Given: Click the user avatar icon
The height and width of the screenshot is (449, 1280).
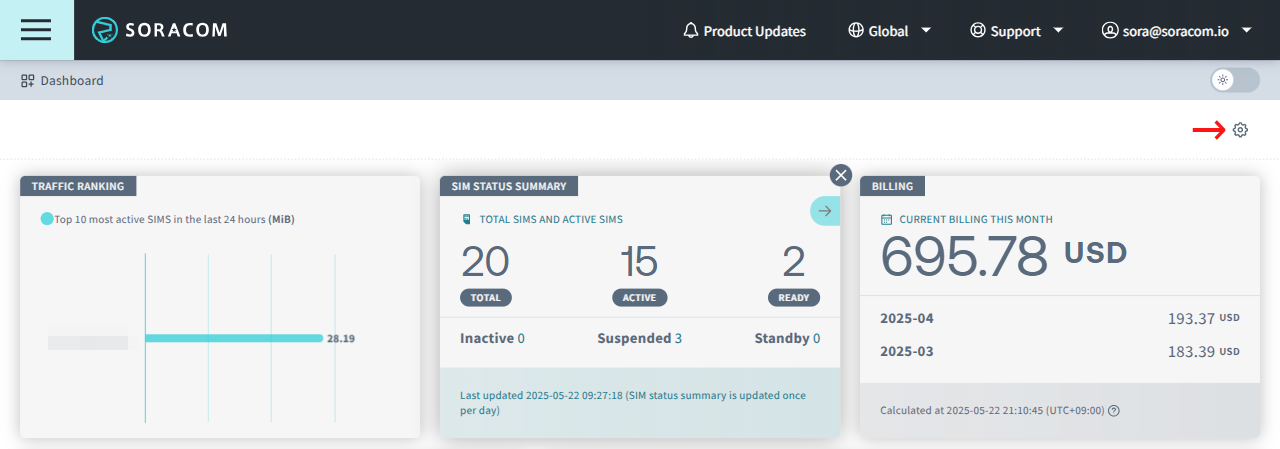Looking at the screenshot, I should point(1109,31).
